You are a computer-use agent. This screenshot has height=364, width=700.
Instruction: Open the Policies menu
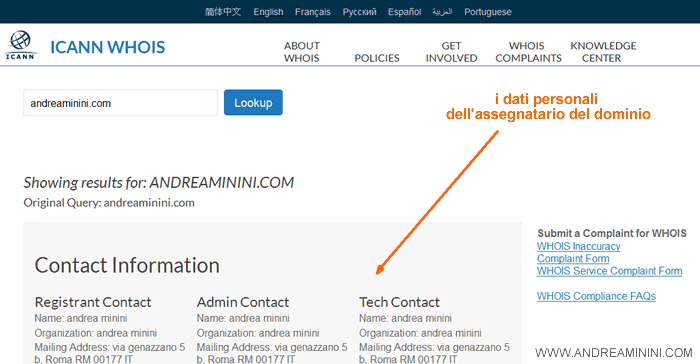[x=377, y=58]
